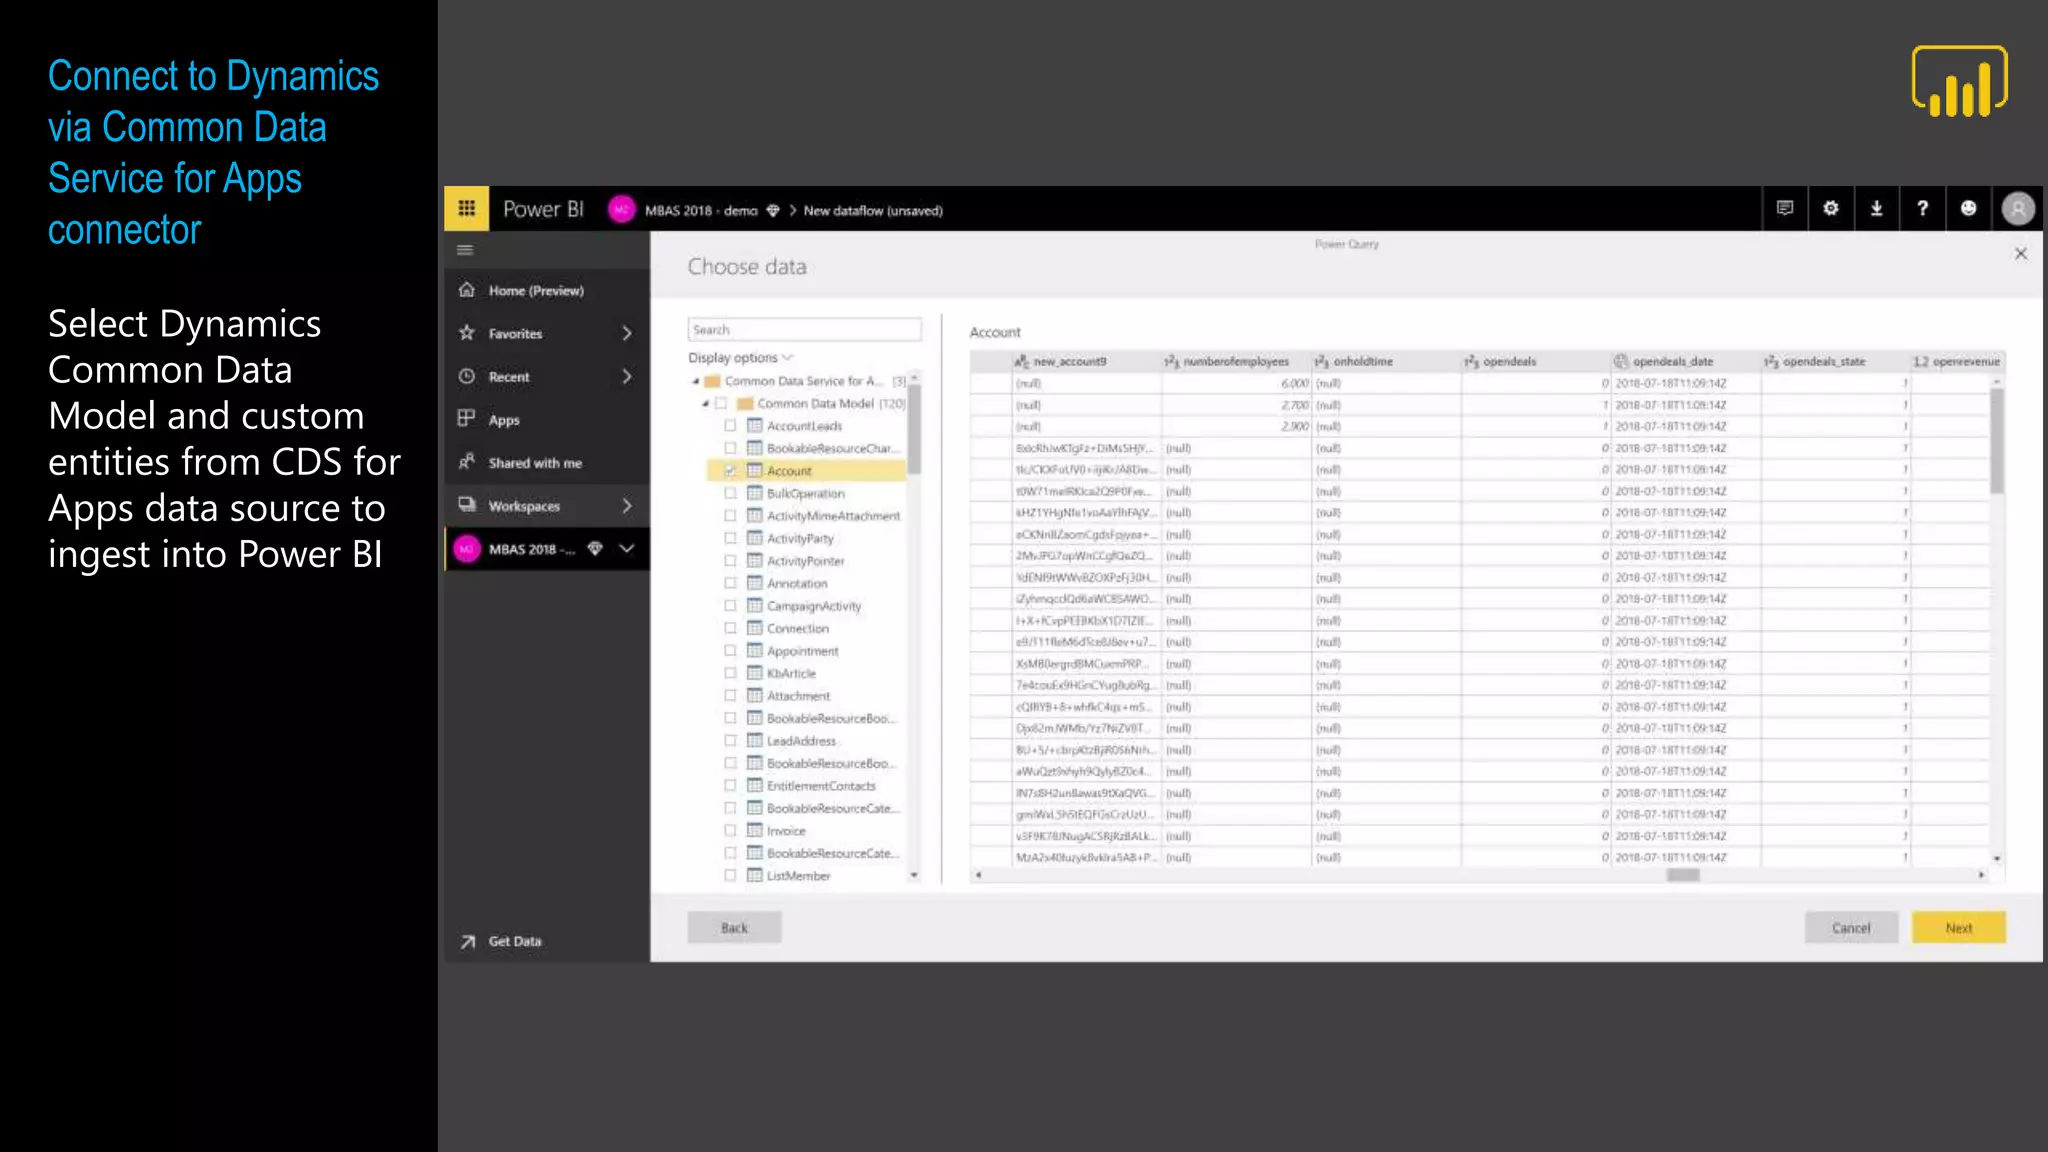Check the Connection checkbox
Image resolution: width=2048 pixels, height=1152 pixels.
(x=730, y=628)
